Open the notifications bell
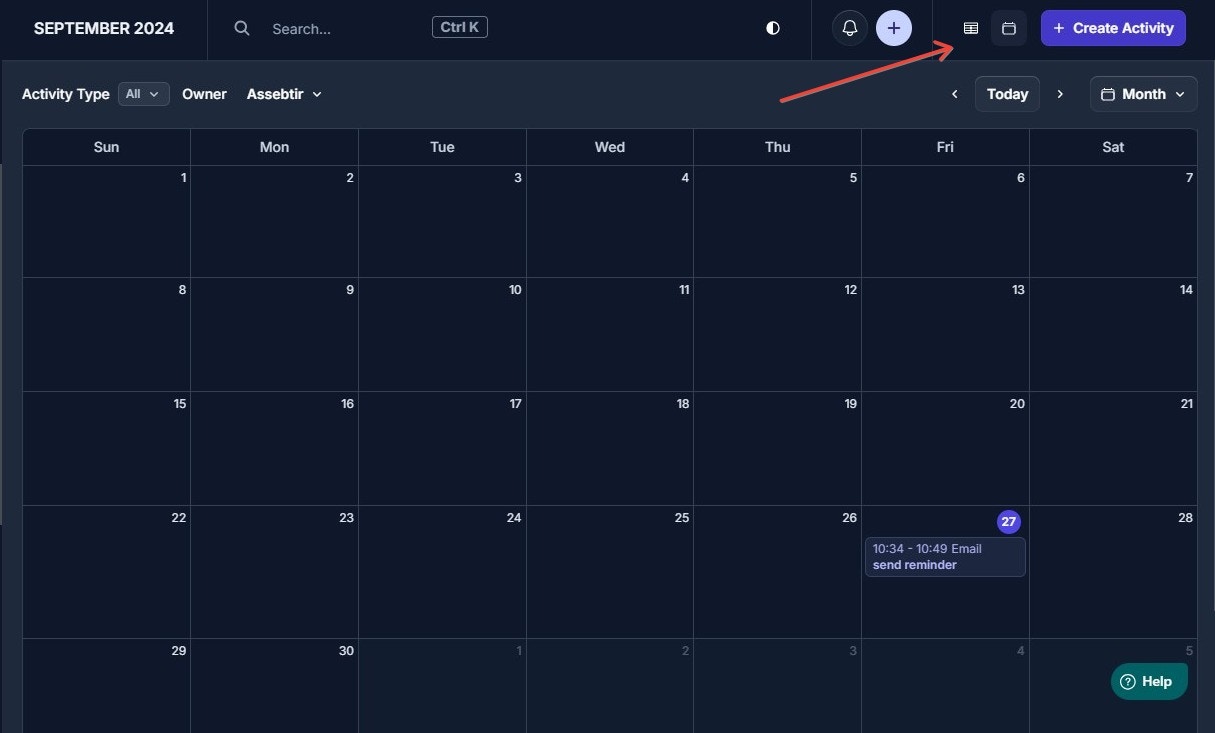 (x=849, y=27)
